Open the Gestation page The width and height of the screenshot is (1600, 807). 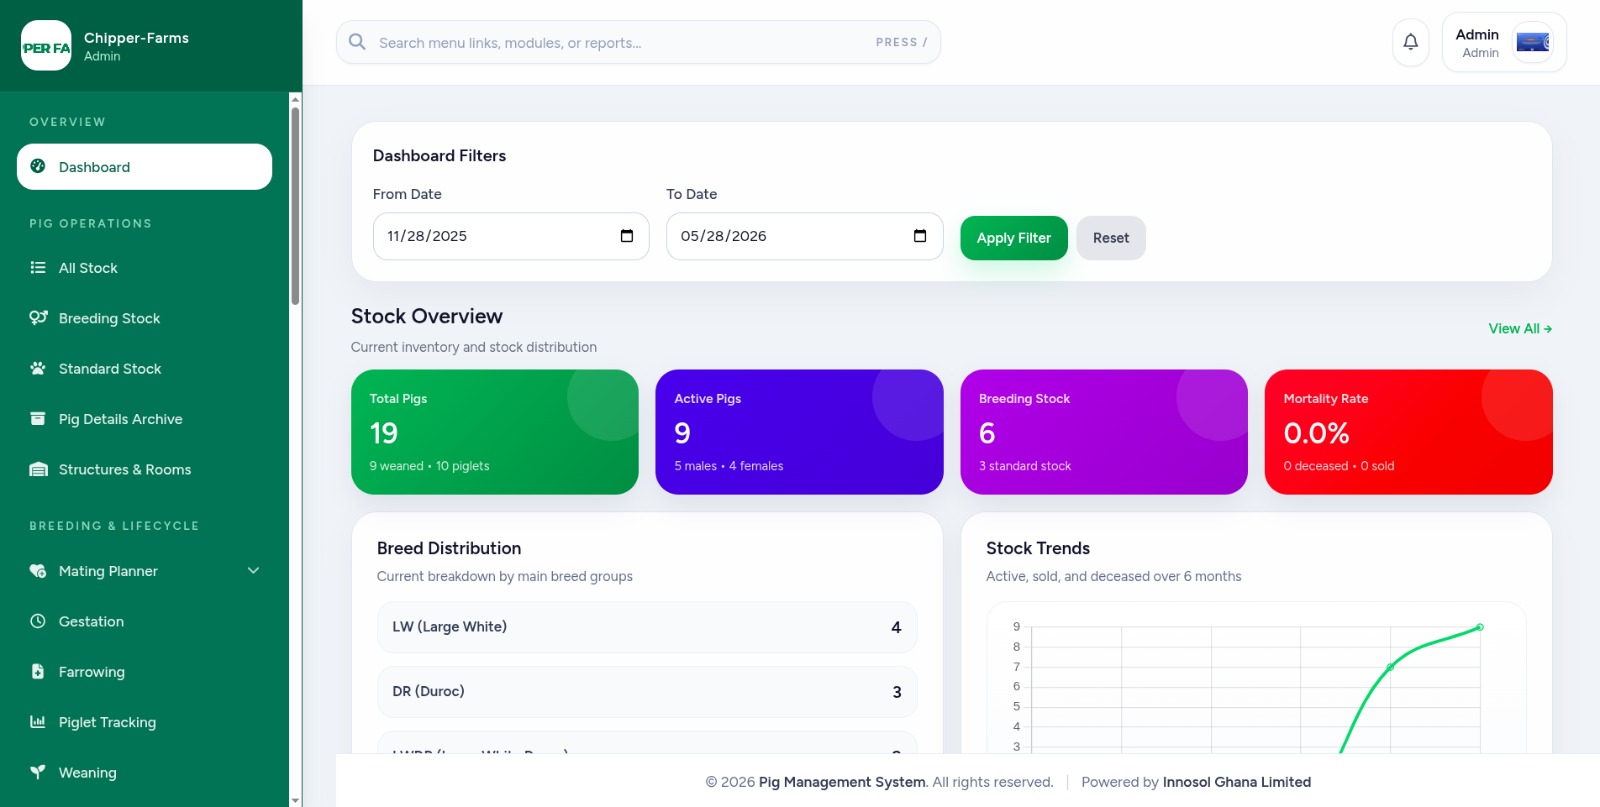click(144, 621)
